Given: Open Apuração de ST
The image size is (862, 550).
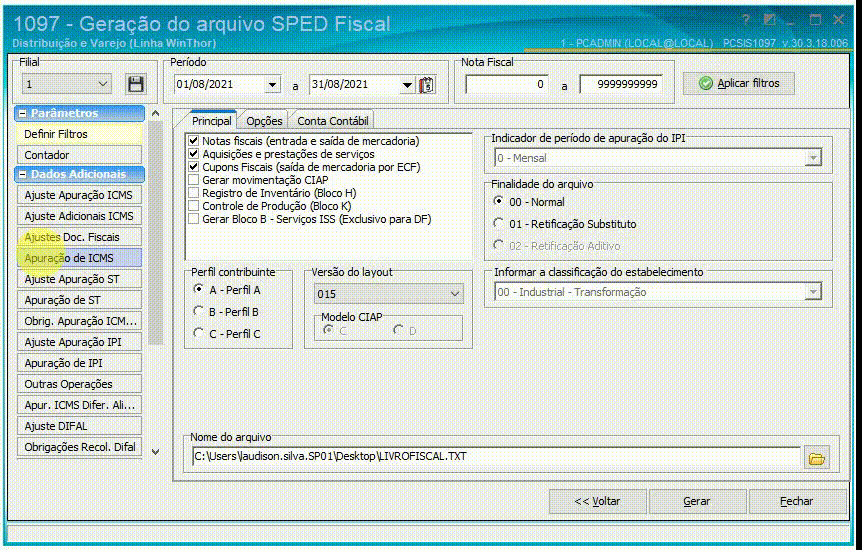Looking at the screenshot, I should (80, 300).
